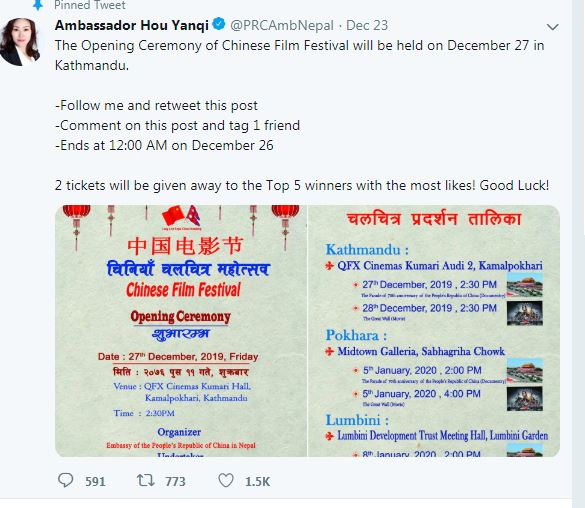Open the Ambassador Hou Yanqi name link

[132, 25]
